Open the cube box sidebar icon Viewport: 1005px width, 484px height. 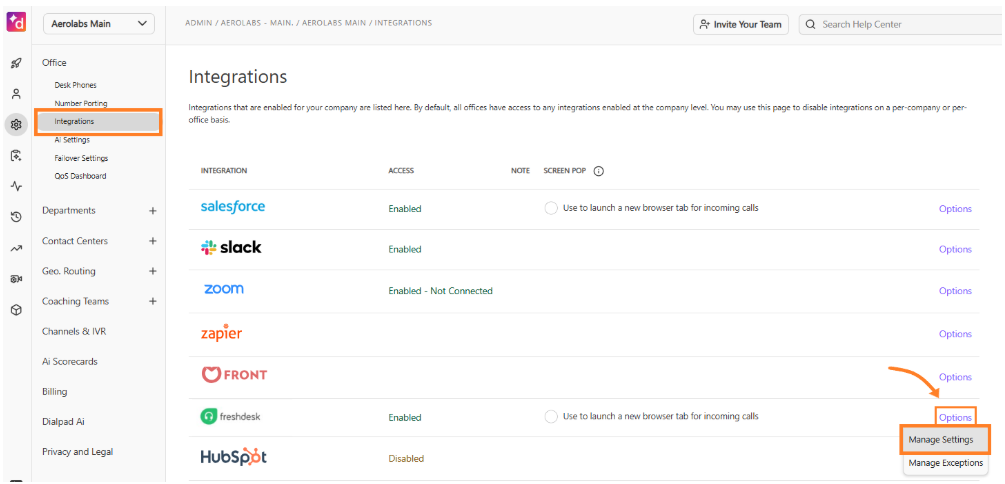(17, 310)
